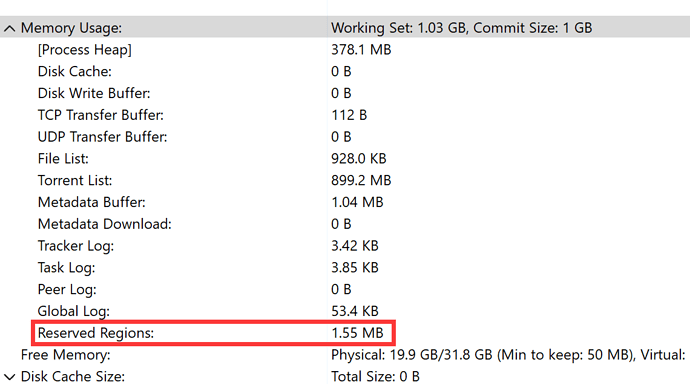Select the File List row
Viewport: 690px width, 384px height.
click(x=345, y=158)
